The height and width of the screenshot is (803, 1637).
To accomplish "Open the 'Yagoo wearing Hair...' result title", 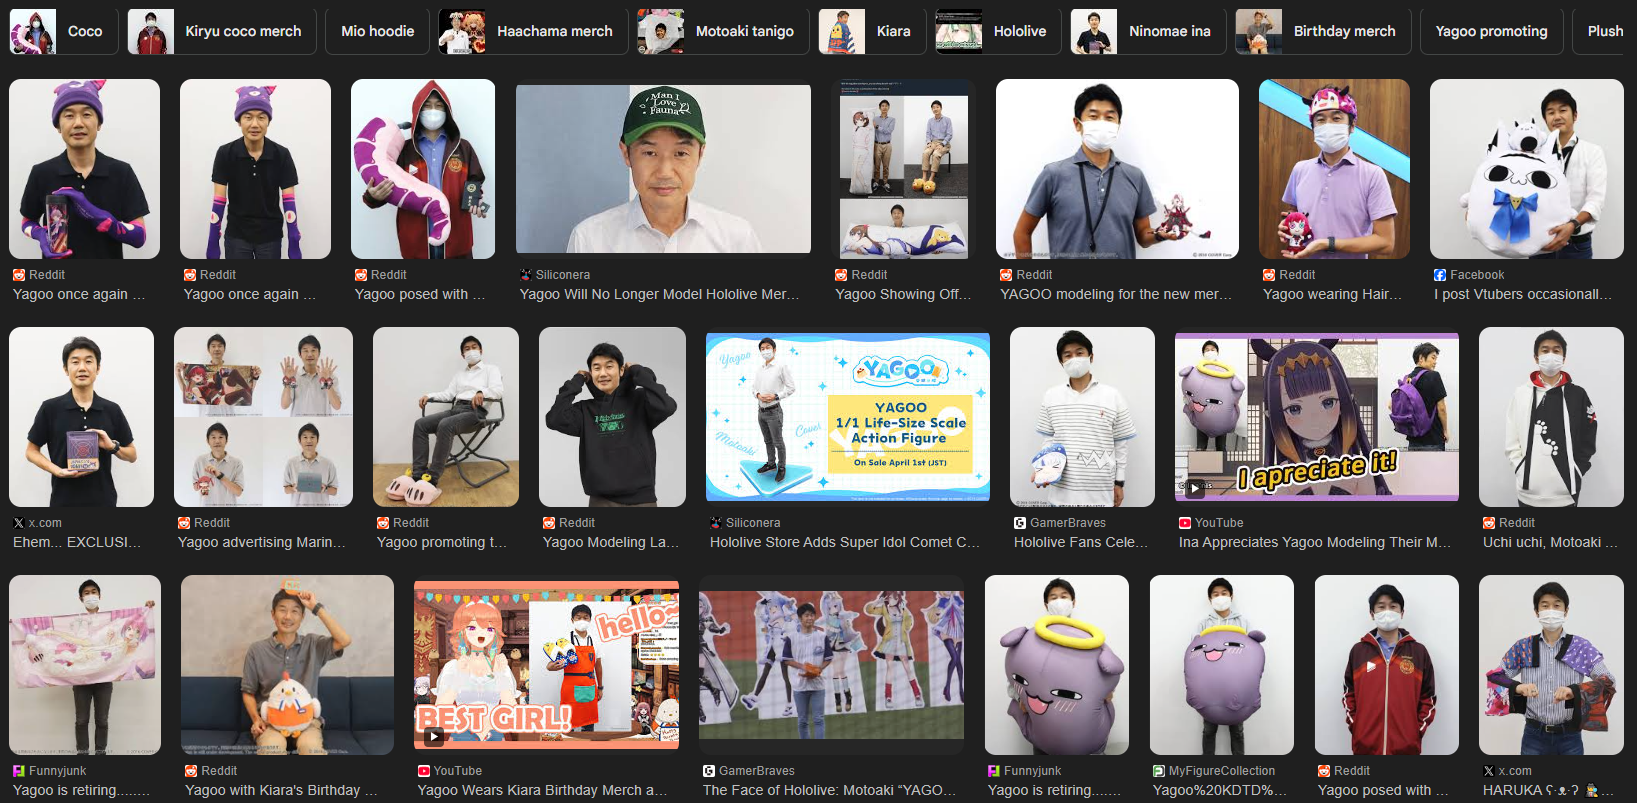I will pos(1333,294).
